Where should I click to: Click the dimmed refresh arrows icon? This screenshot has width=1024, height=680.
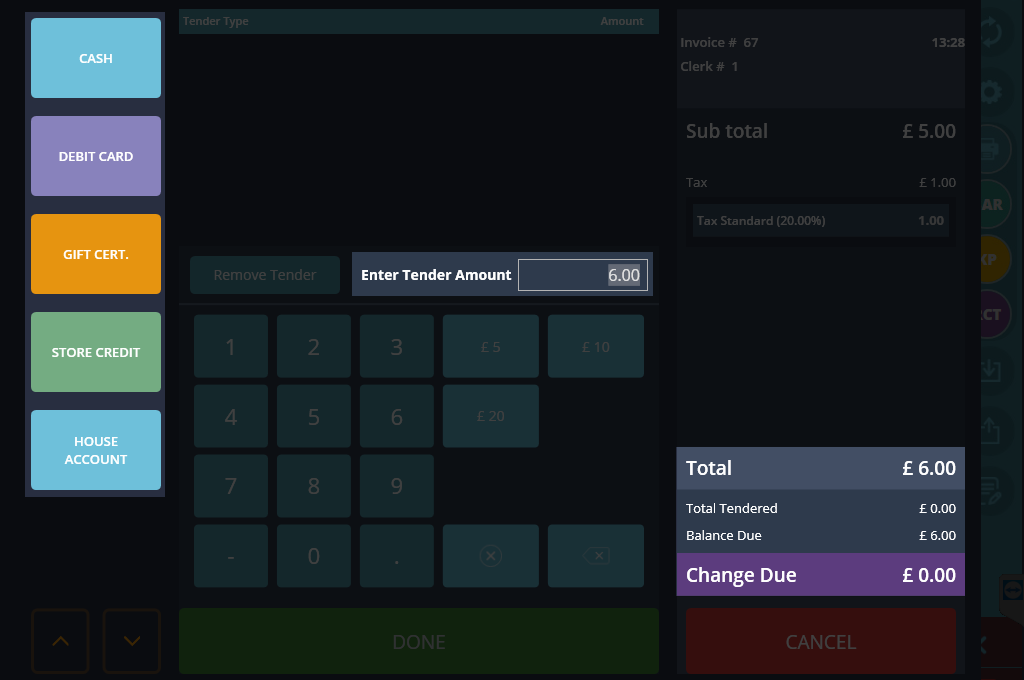pyautogui.click(x=991, y=32)
